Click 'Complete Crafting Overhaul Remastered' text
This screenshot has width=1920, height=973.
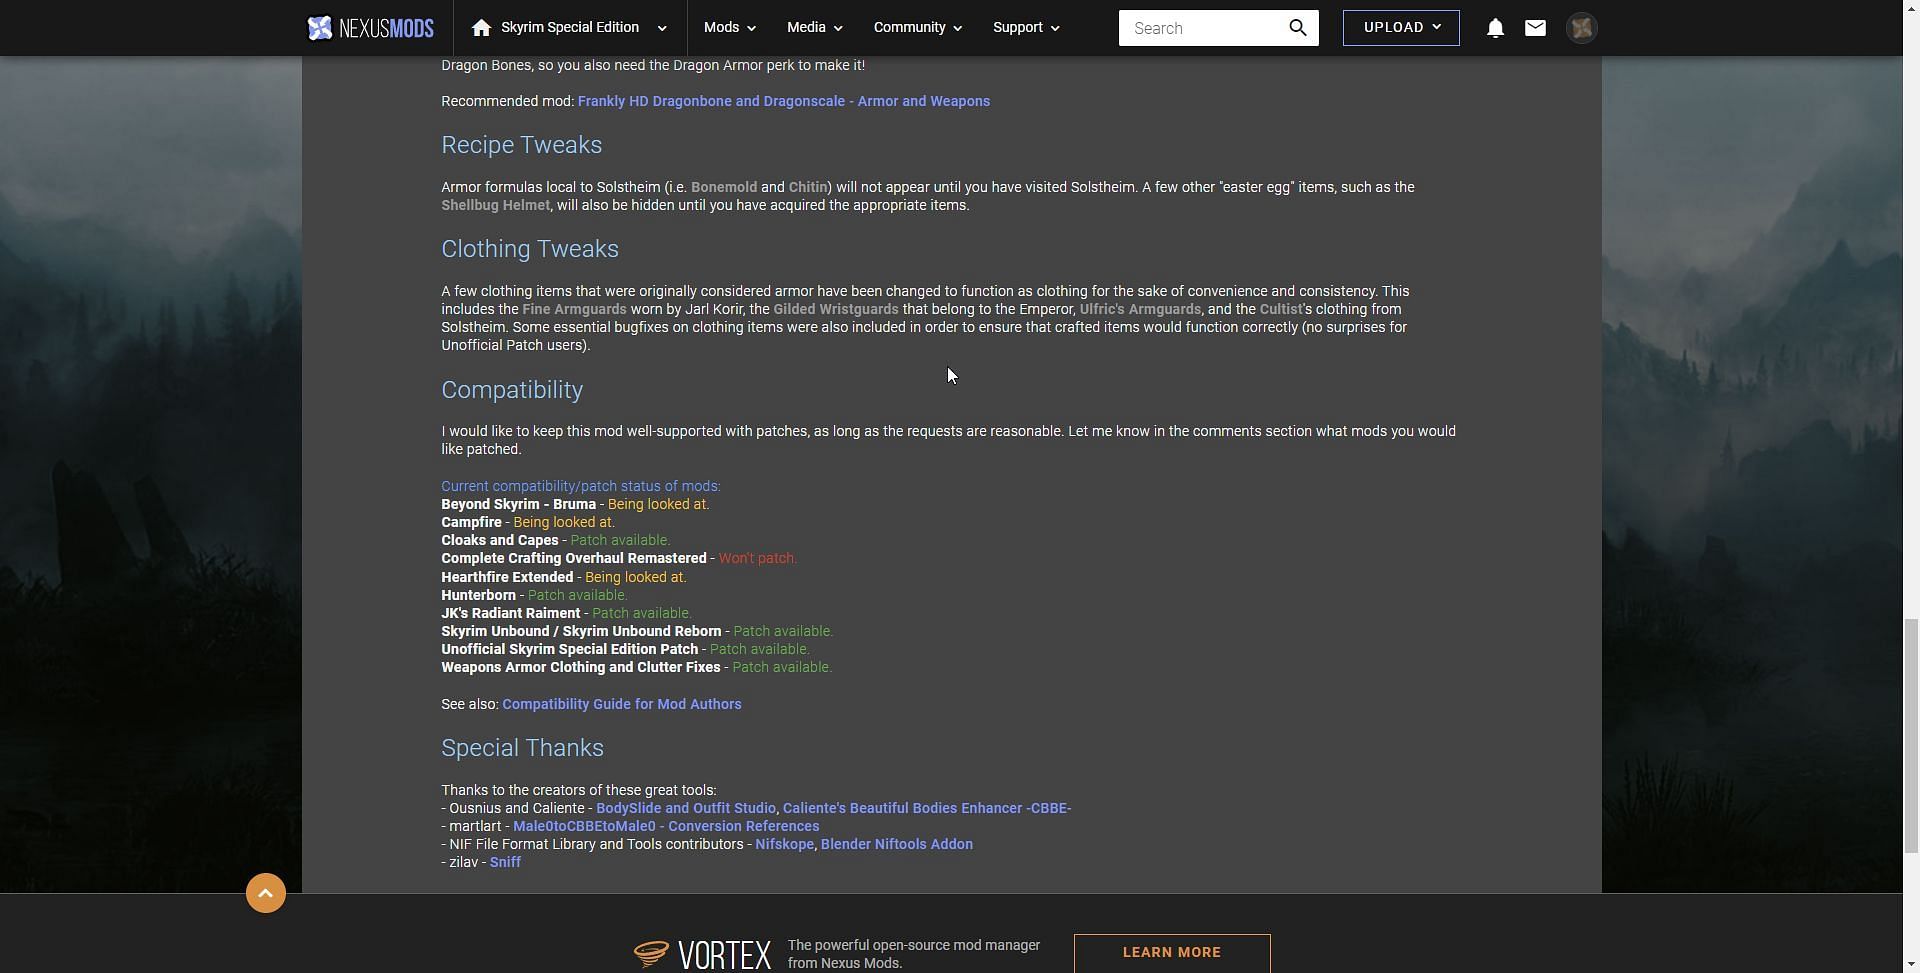click(x=574, y=558)
